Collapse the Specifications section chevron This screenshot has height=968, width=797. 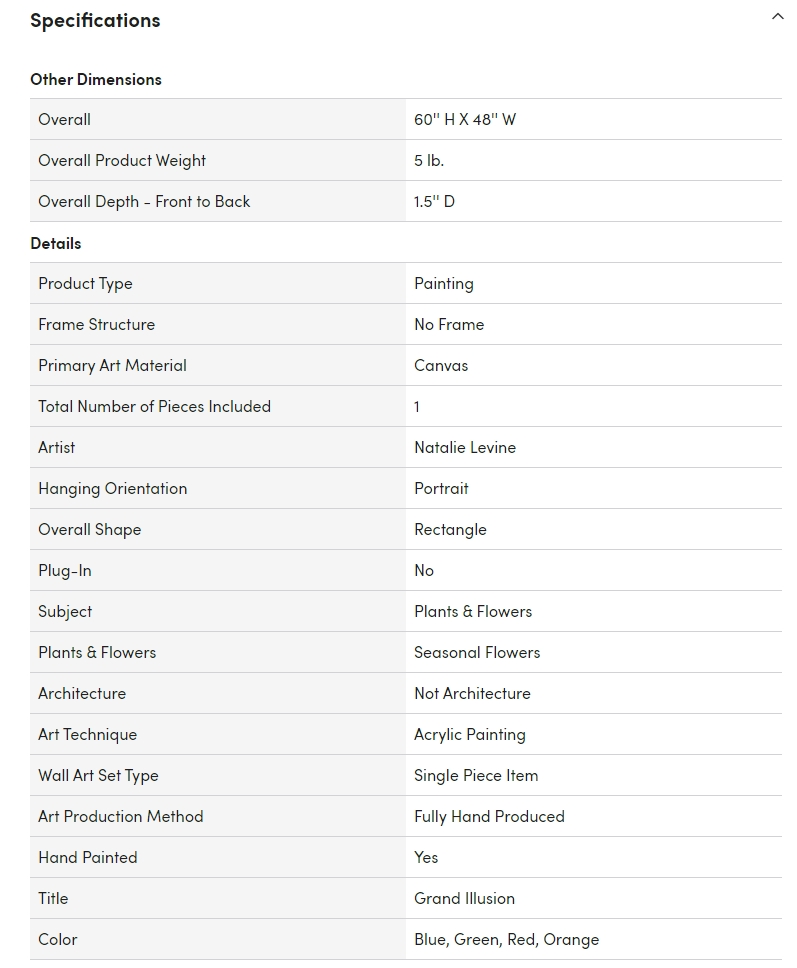[777, 17]
